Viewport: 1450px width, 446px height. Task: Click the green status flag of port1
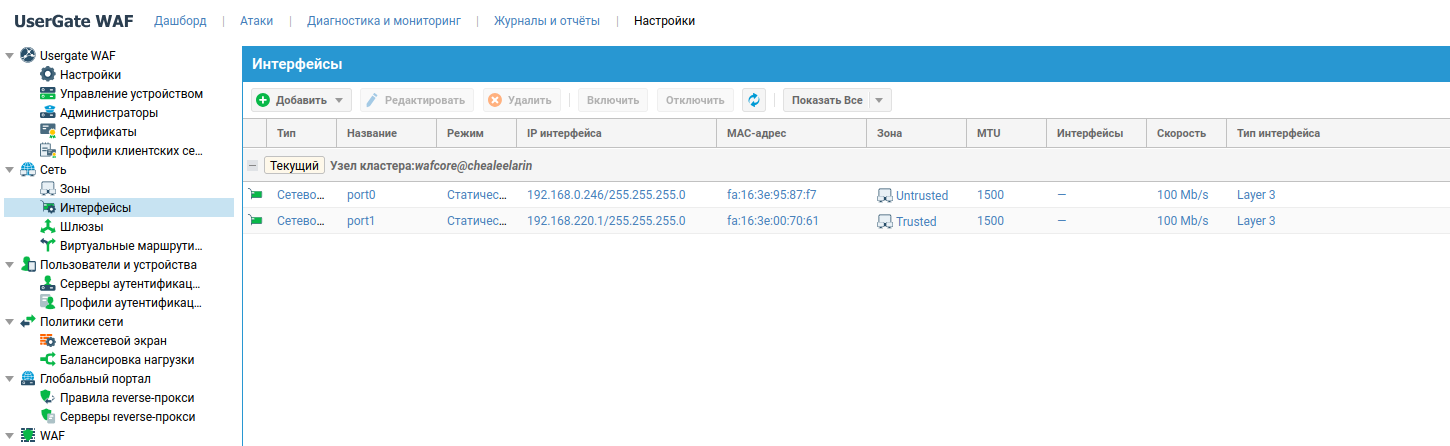point(255,221)
